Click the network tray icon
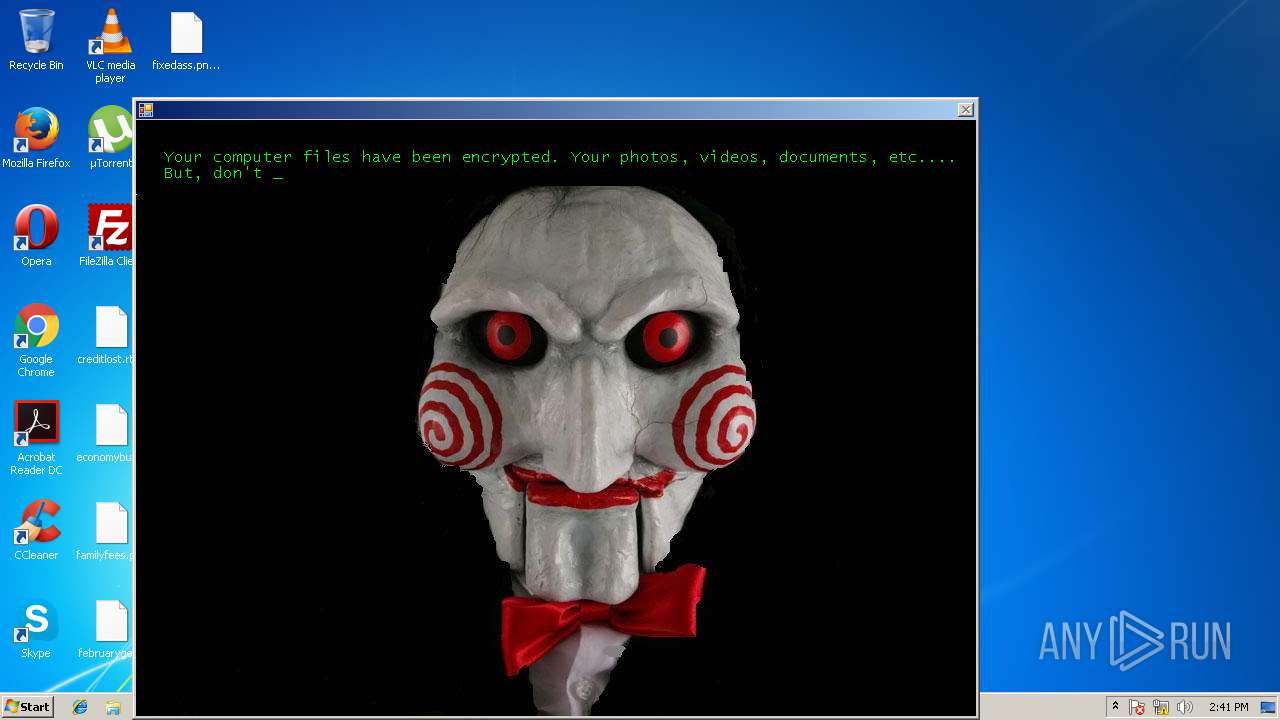Screen dimensions: 1280x720 click(1161, 707)
